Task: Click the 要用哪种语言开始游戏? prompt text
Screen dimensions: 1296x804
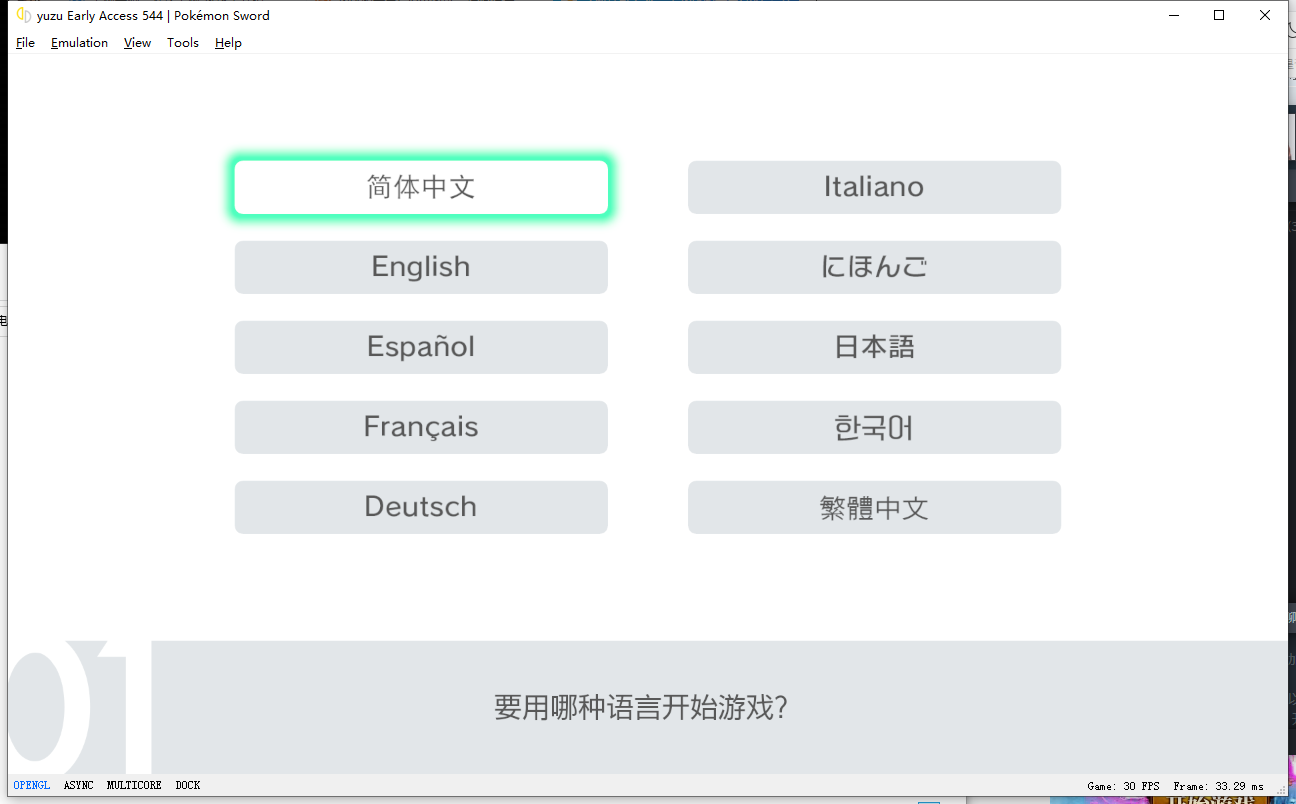Action: 641,708
